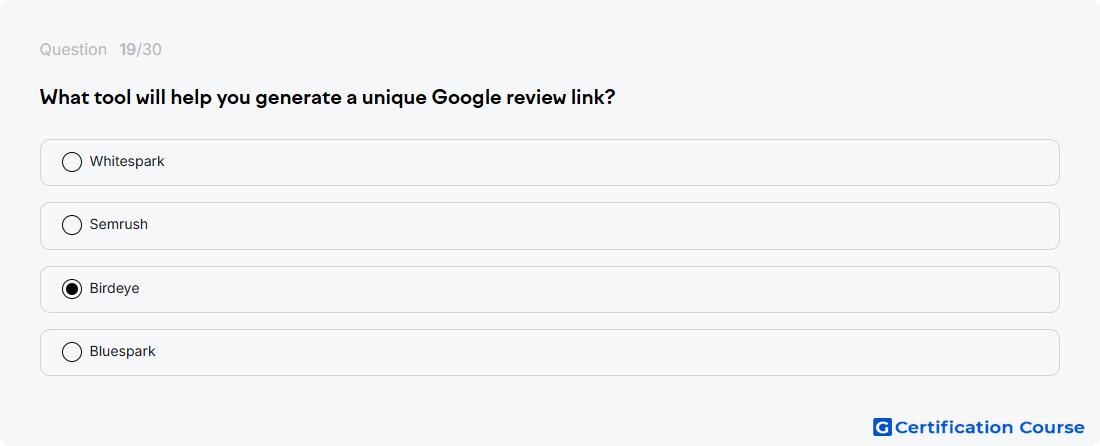This screenshot has height=446, width=1100.
Task: Click the blue G logo icon
Action: point(882,427)
